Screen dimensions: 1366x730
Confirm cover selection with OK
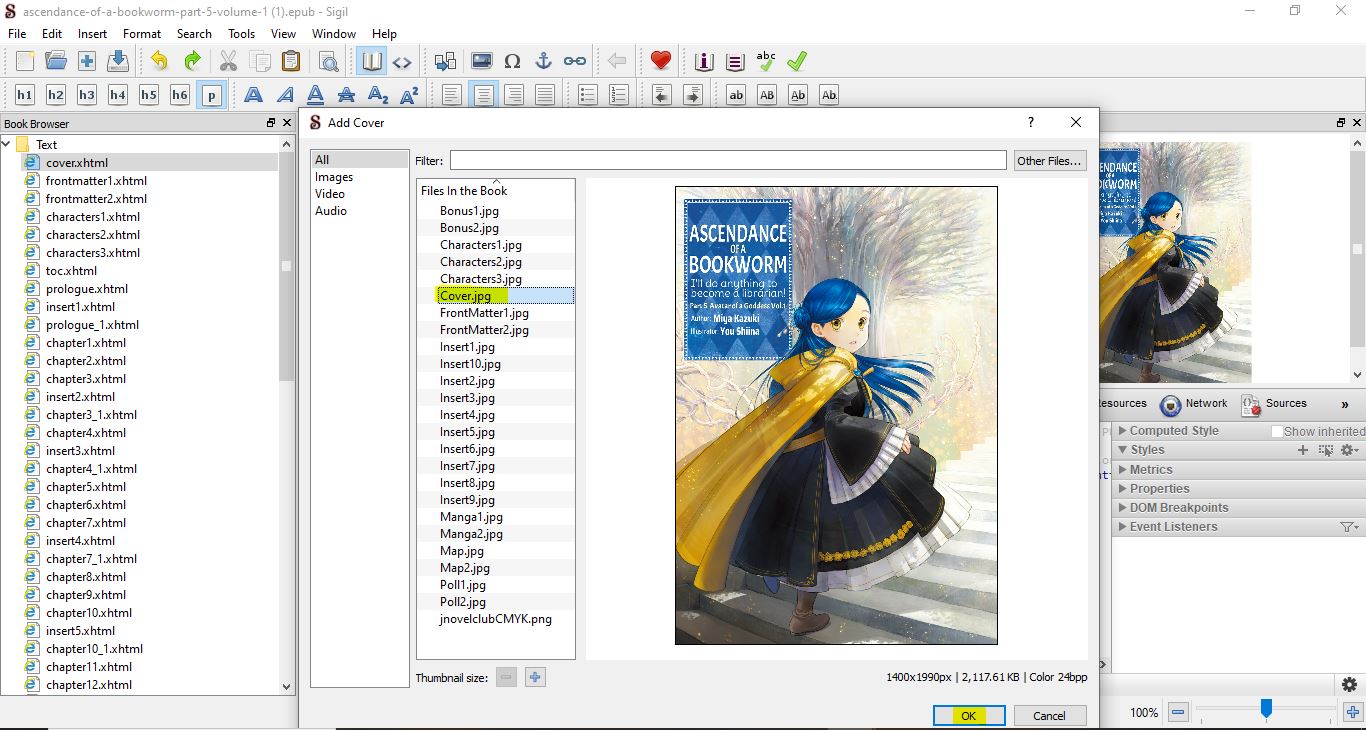(968, 715)
